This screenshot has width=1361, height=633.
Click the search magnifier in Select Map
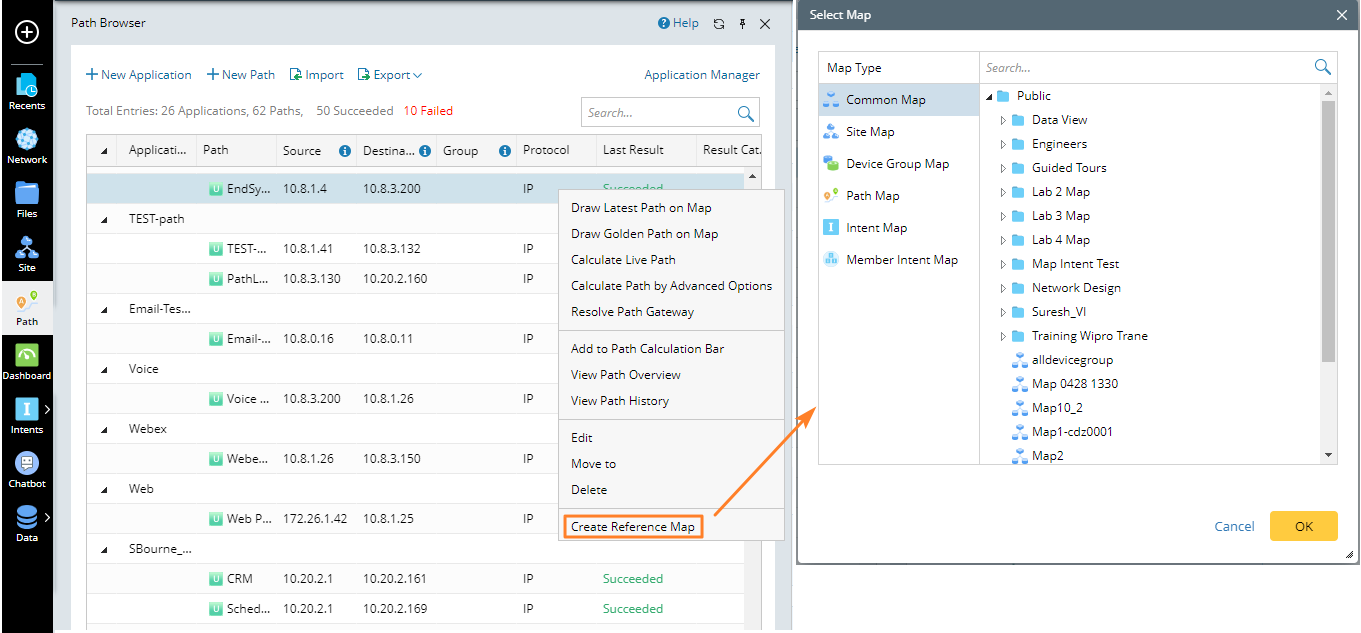(x=1322, y=67)
